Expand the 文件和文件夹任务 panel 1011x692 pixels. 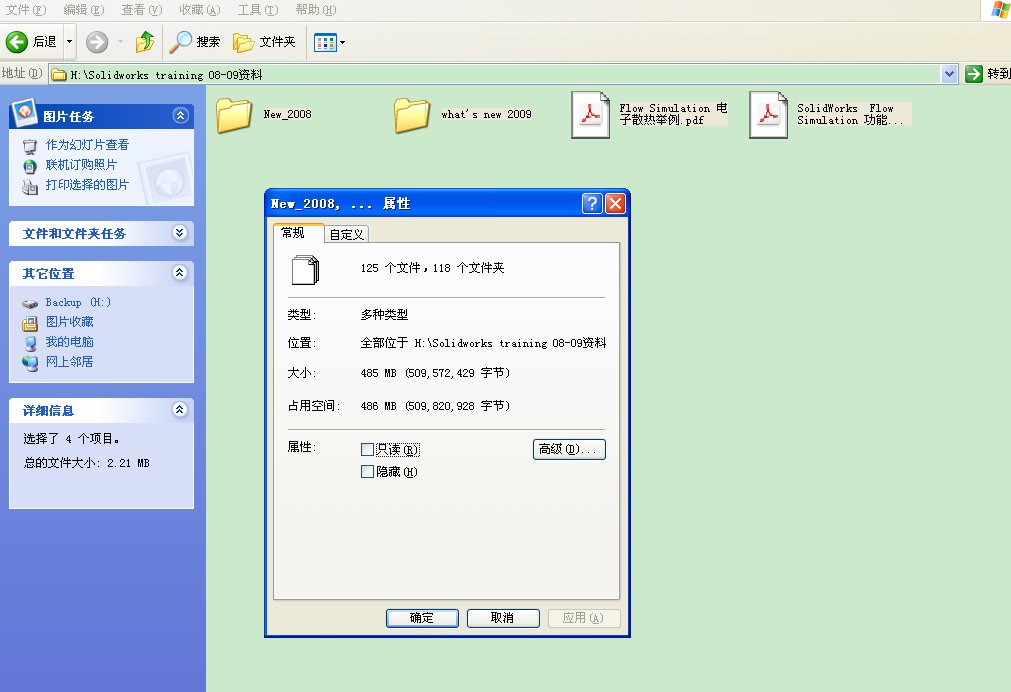point(180,233)
